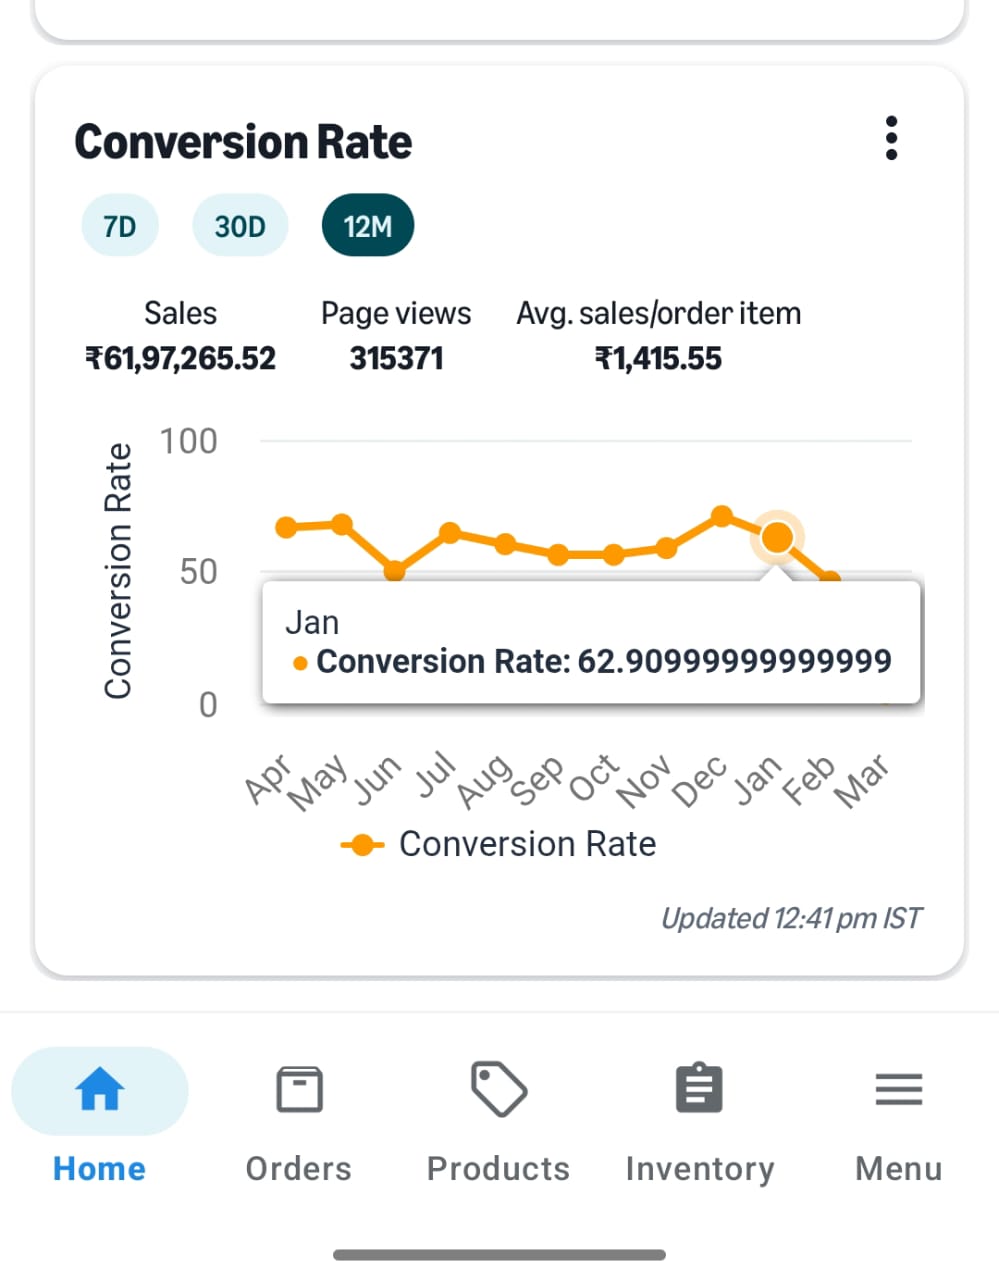Click the Updated 12:41 pm IST timestamp

click(x=792, y=918)
